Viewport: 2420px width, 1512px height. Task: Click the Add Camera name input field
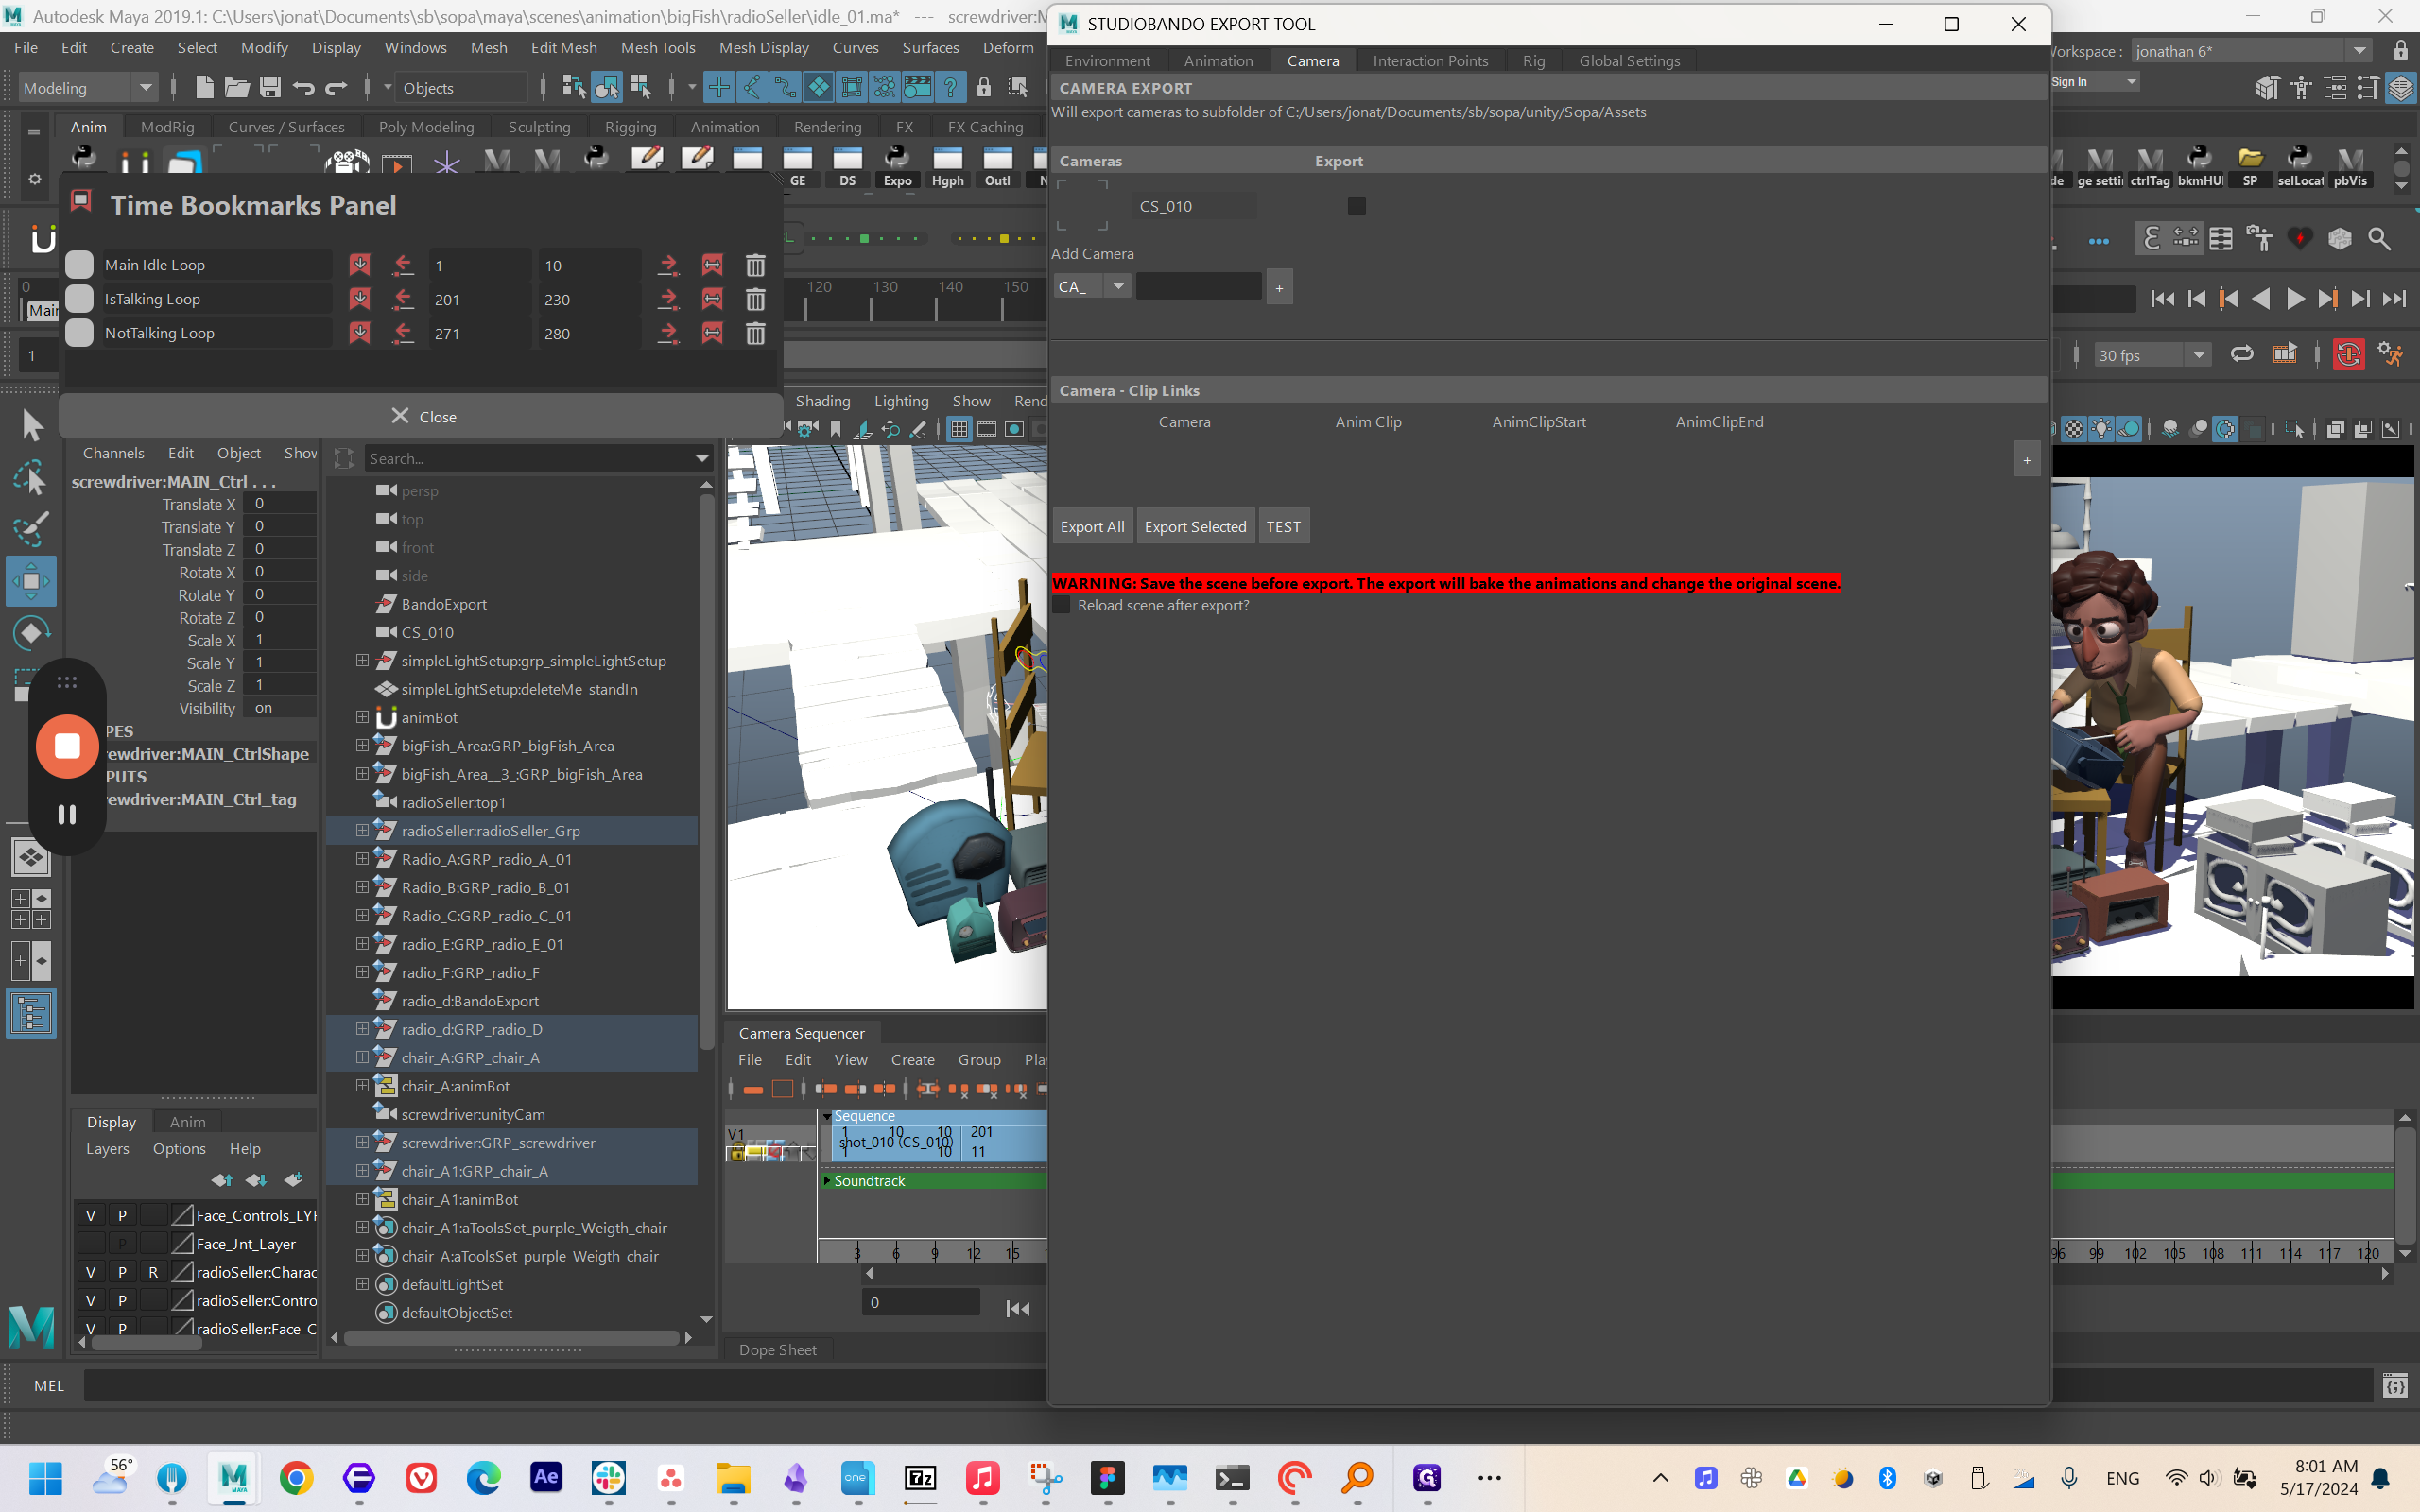tap(1198, 286)
